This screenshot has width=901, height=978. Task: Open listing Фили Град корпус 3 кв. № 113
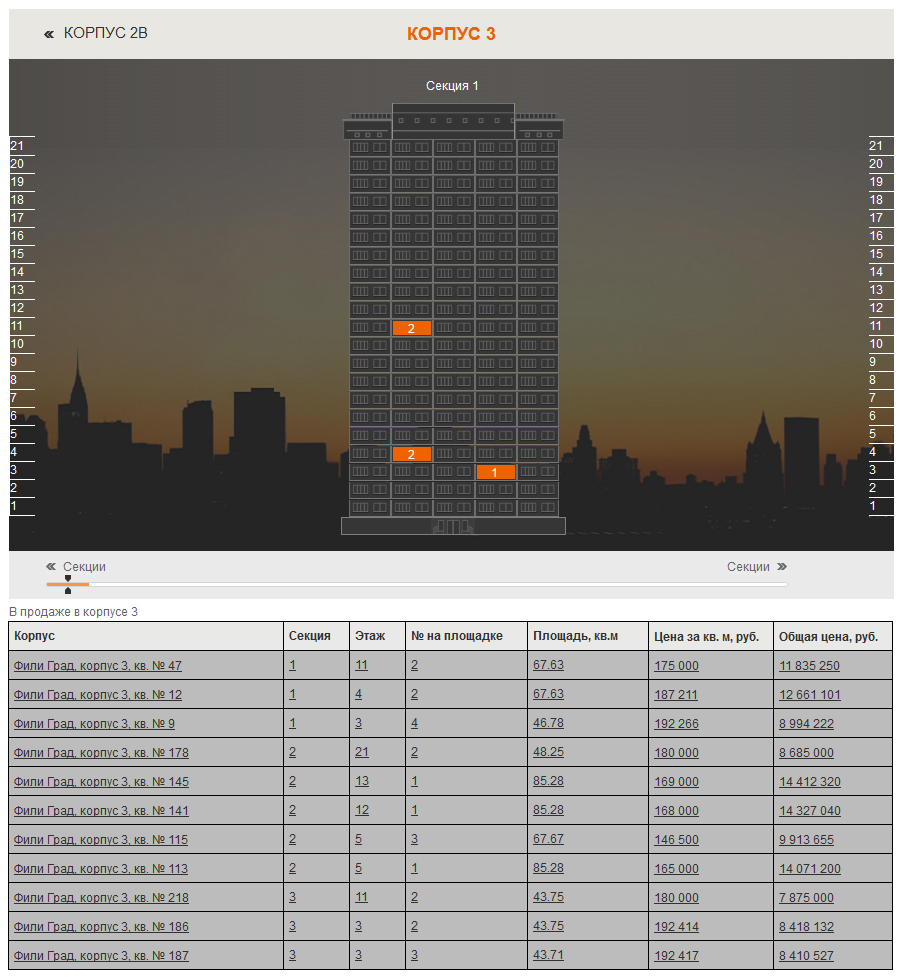pyautogui.click(x=101, y=869)
